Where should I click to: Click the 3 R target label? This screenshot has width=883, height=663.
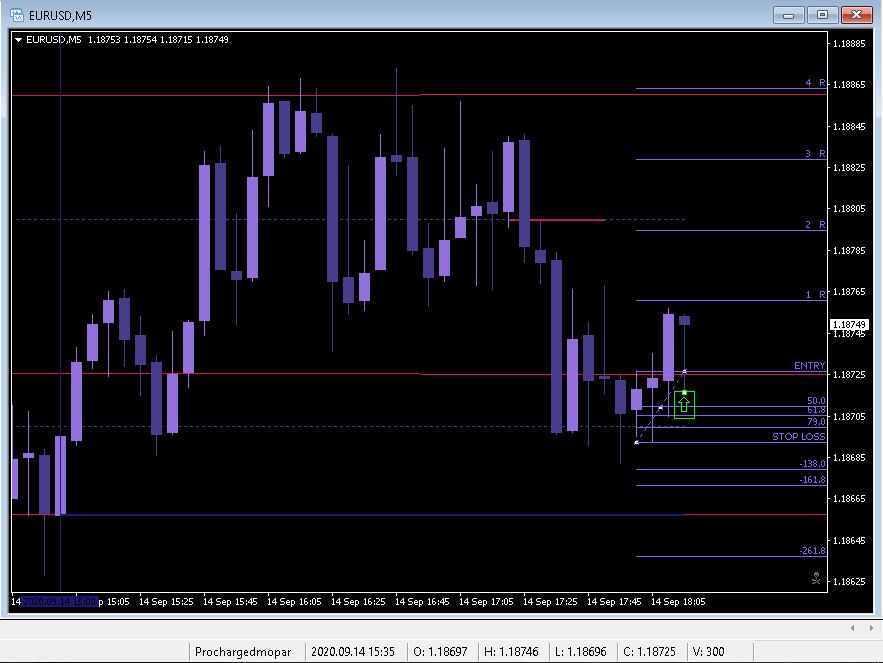[815, 154]
